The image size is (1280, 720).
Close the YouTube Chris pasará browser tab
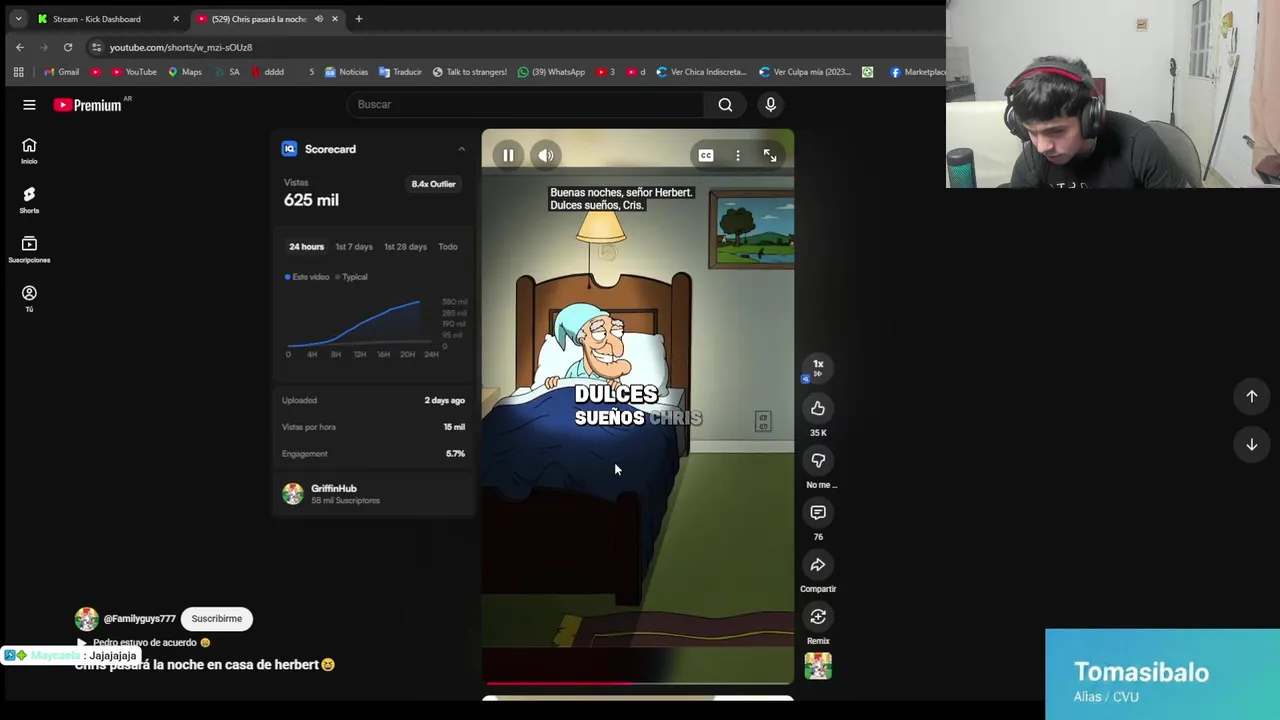point(335,19)
